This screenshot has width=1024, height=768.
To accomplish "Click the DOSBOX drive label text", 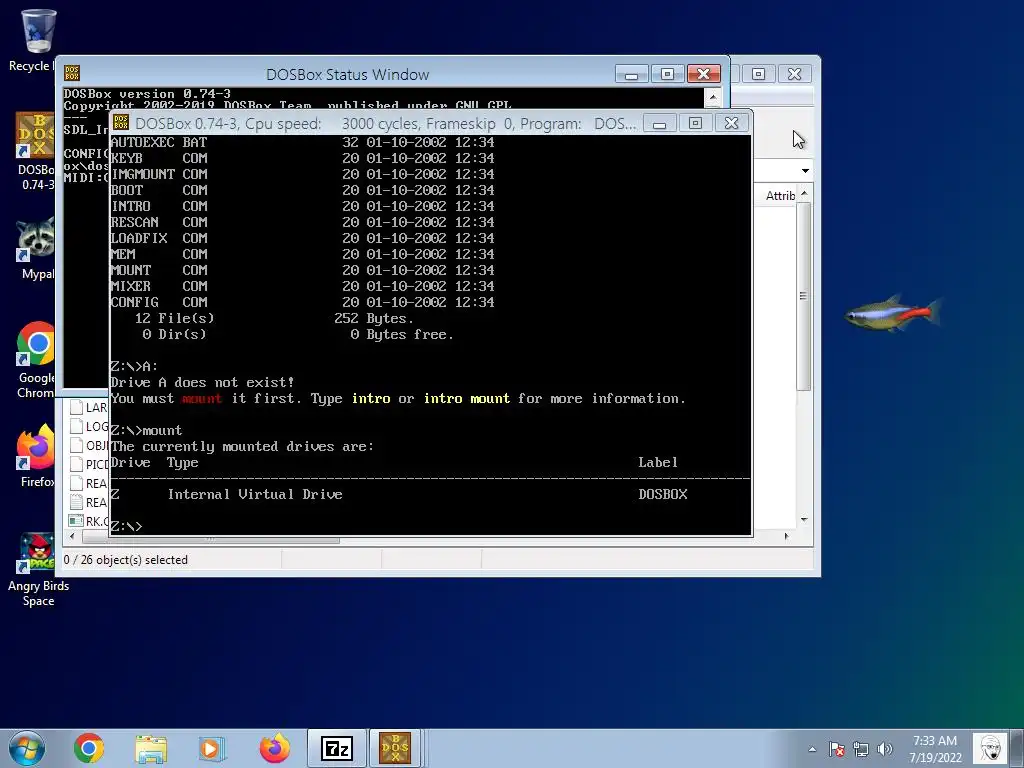I will [663, 494].
